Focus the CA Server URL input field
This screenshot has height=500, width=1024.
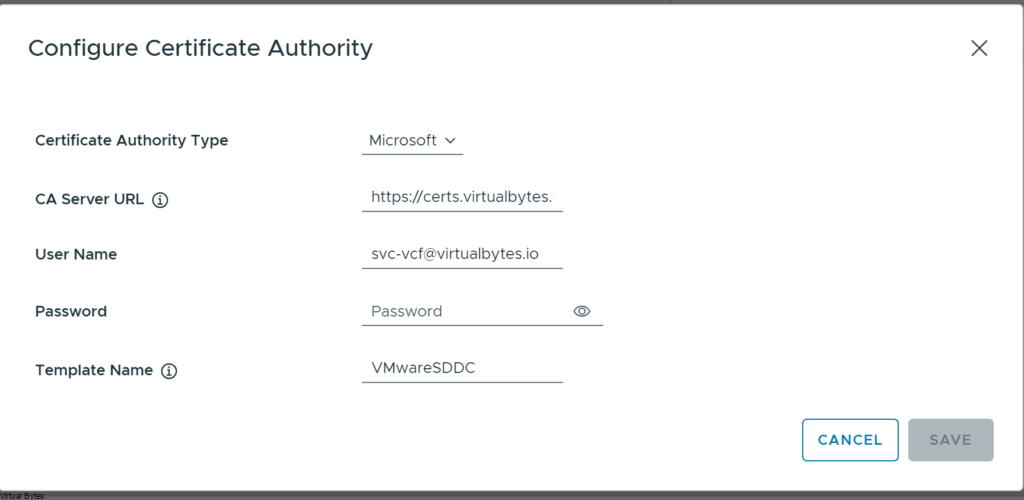pos(462,198)
